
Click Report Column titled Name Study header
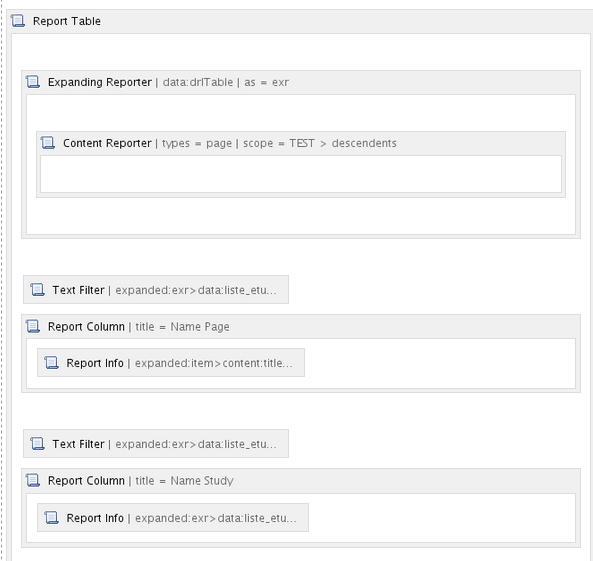click(301, 480)
